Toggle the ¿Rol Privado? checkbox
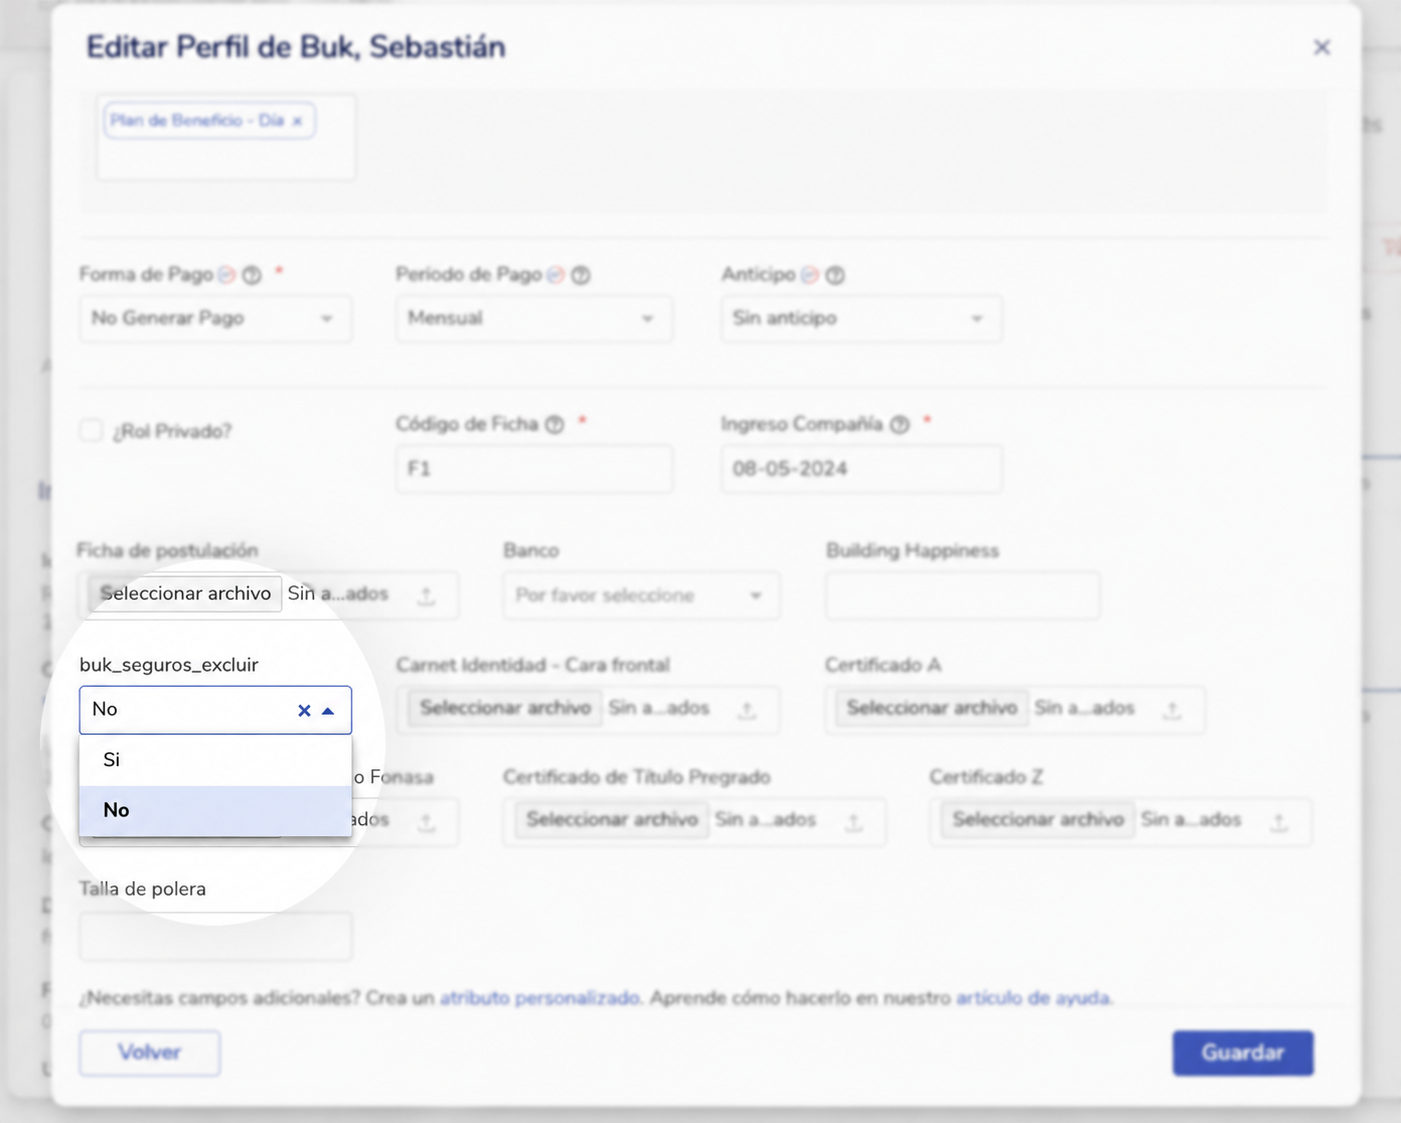The width and height of the screenshot is (1401, 1123). click(91, 431)
